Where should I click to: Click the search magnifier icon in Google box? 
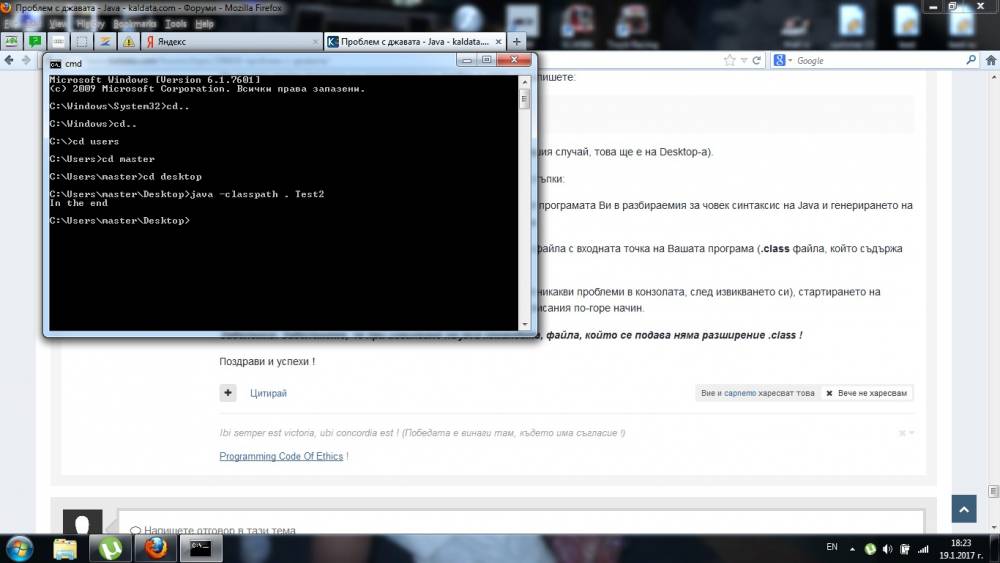point(971,60)
